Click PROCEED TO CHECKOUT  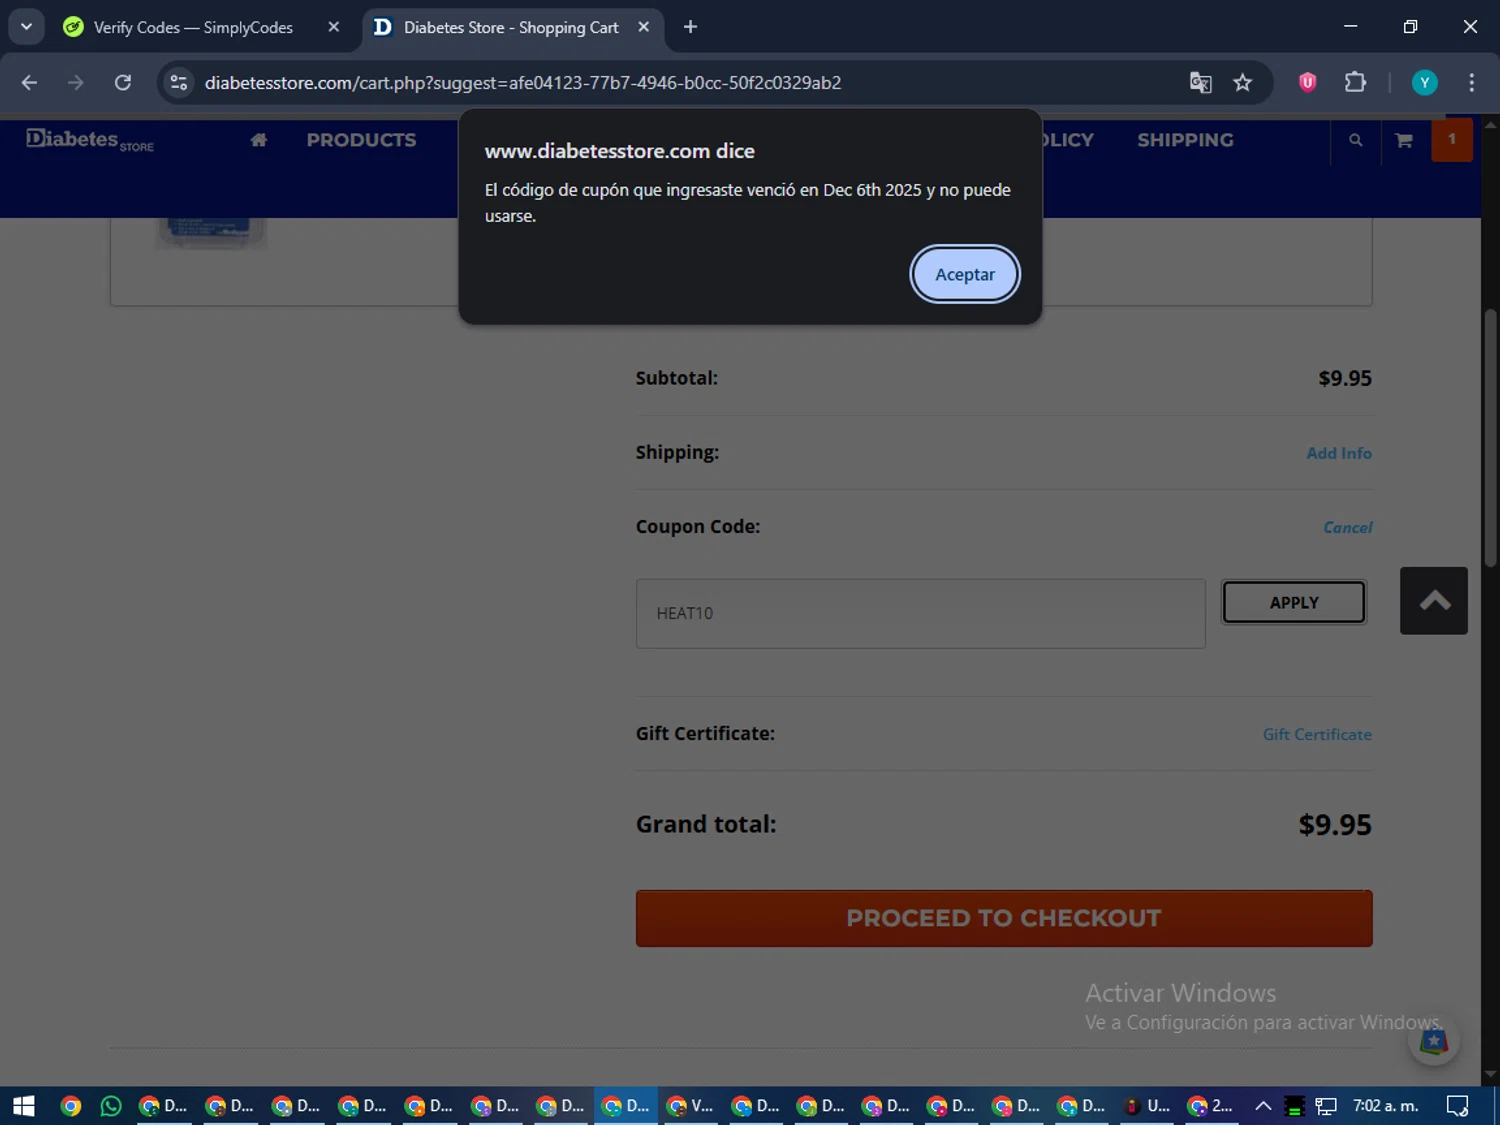coord(1004,918)
